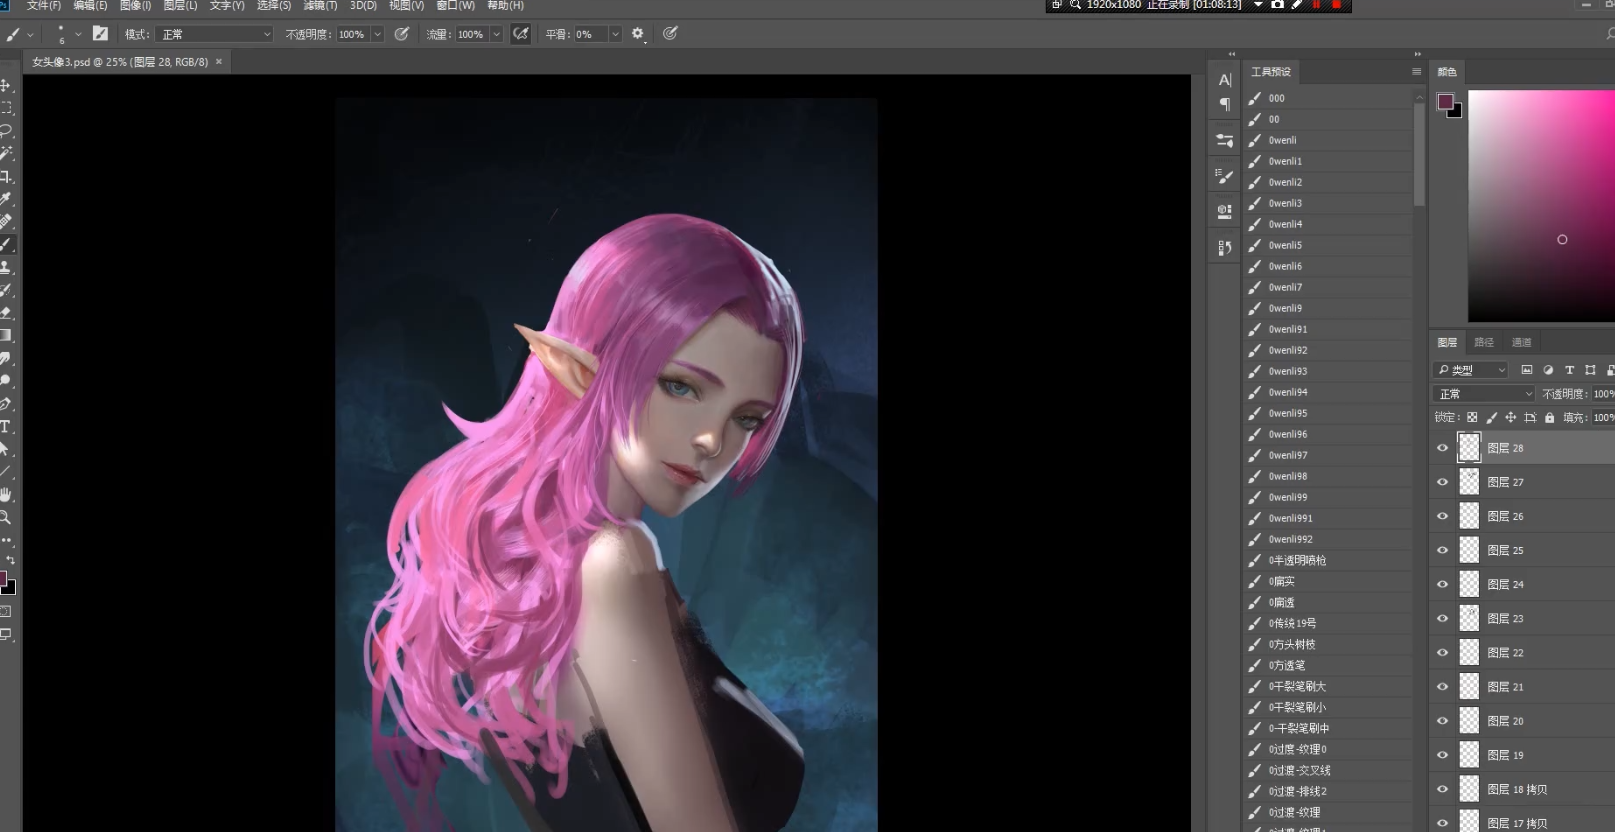Screen dimensions: 1615x832
Task: Click the 流量 flow value field
Action: [471, 34]
